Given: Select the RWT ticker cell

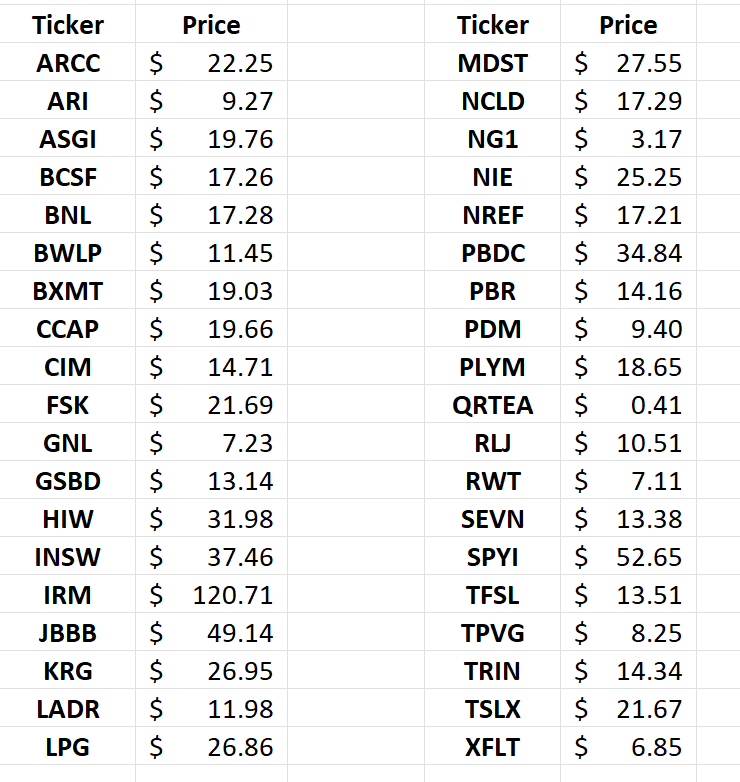Looking at the screenshot, I should pyautogui.click(x=493, y=481).
